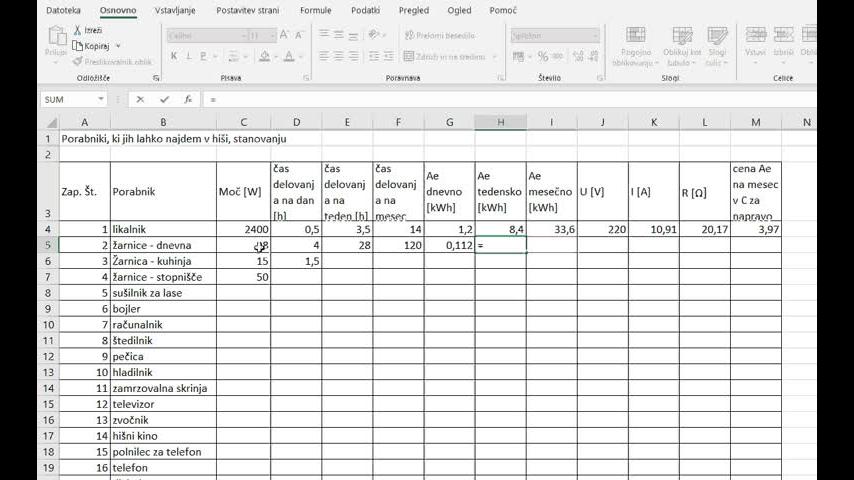The image size is (854, 480).
Task: Click the Prilepi (paste) clipboard icon
Action: tap(55, 40)
